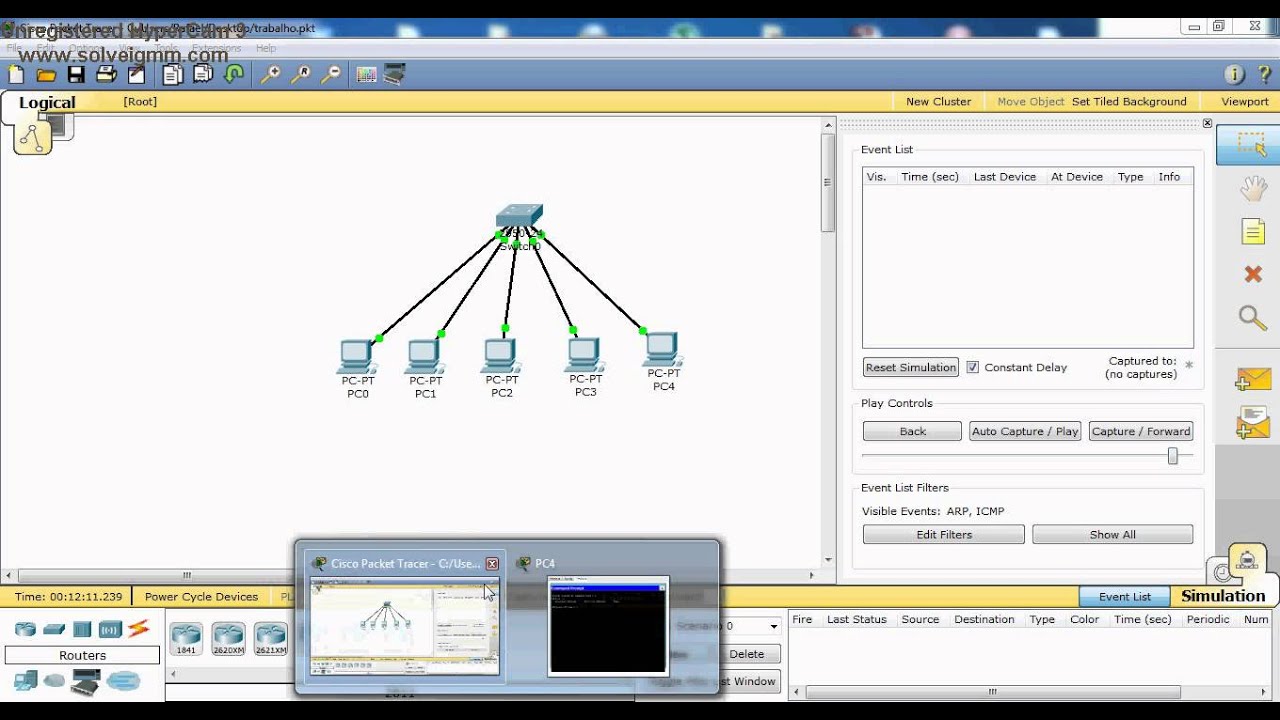Select the Routers device category icon

(25, 629)
